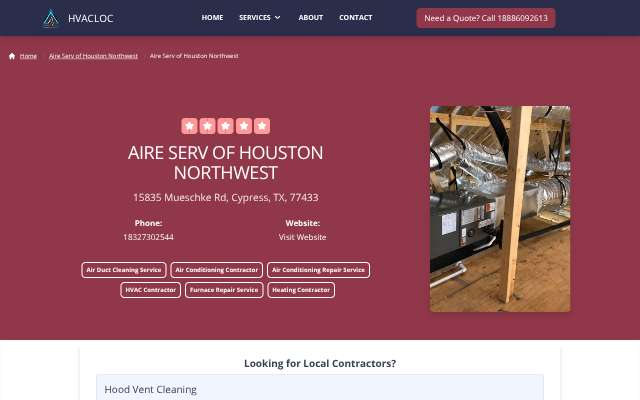Screen dimensions: 640x400
Task: Select the Air Conditioning Contractor tag
Action: click(x=216, y=270)
